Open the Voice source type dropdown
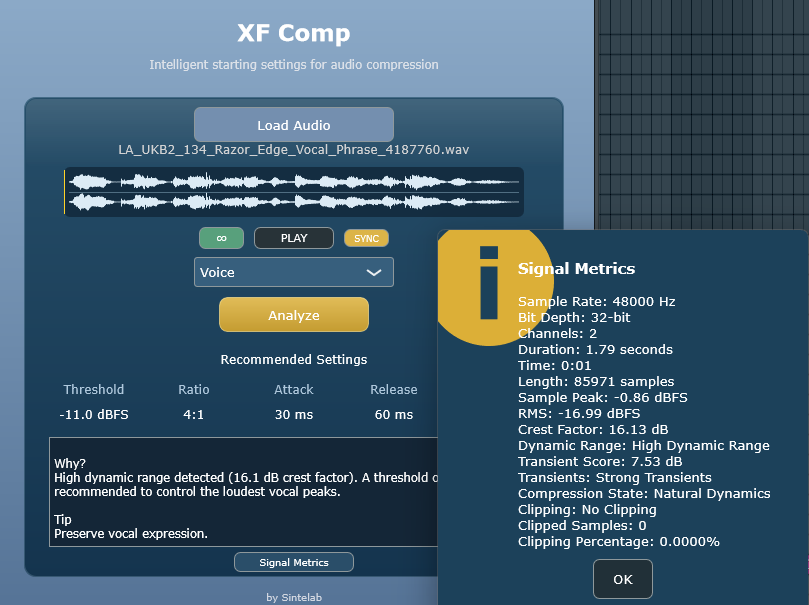This screenshot has width=809, height=605. (x=294, y=272)
